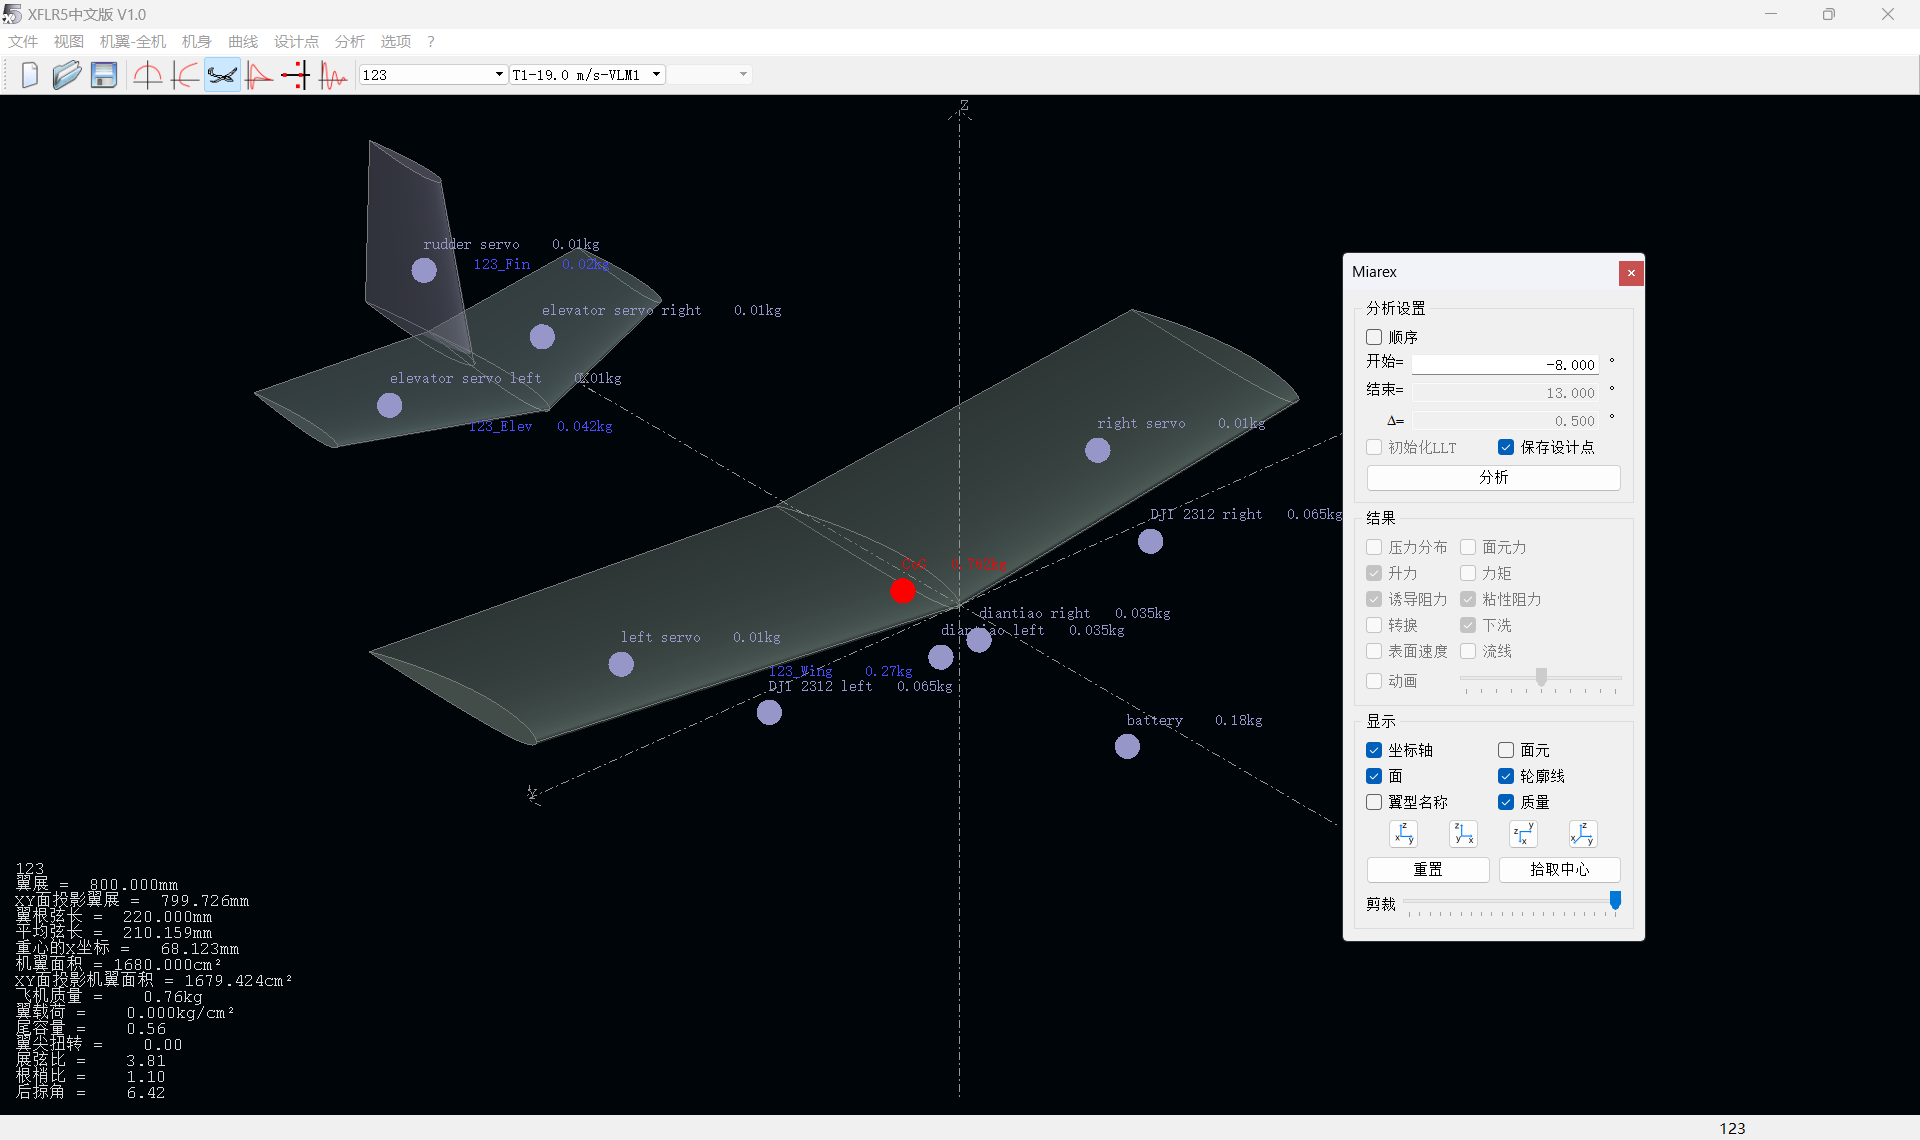Set isometric view with x y z axes icon
Viewport: 1920px width, 1140px height.
pos(1583,834)
